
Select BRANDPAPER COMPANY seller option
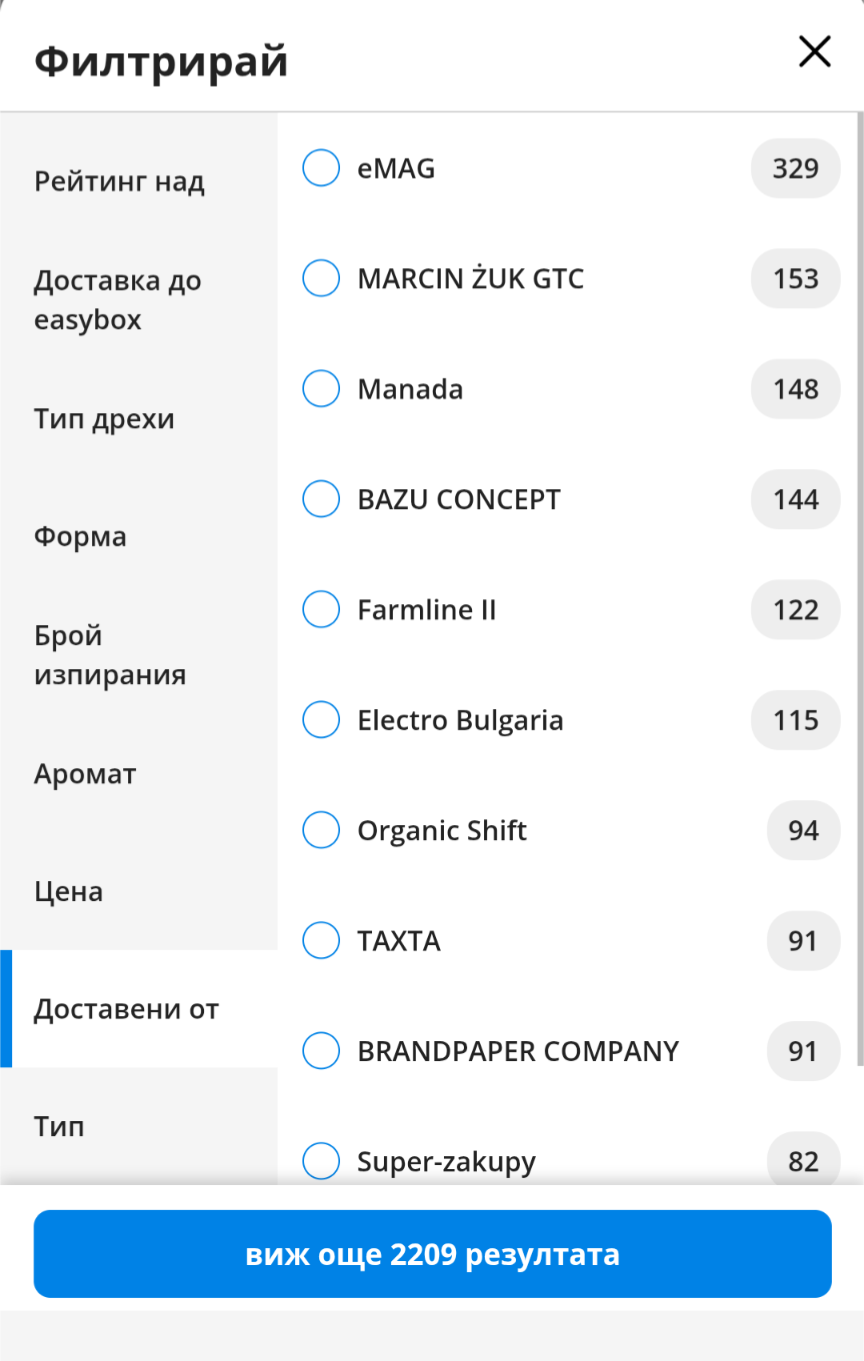click(321, 1051)
